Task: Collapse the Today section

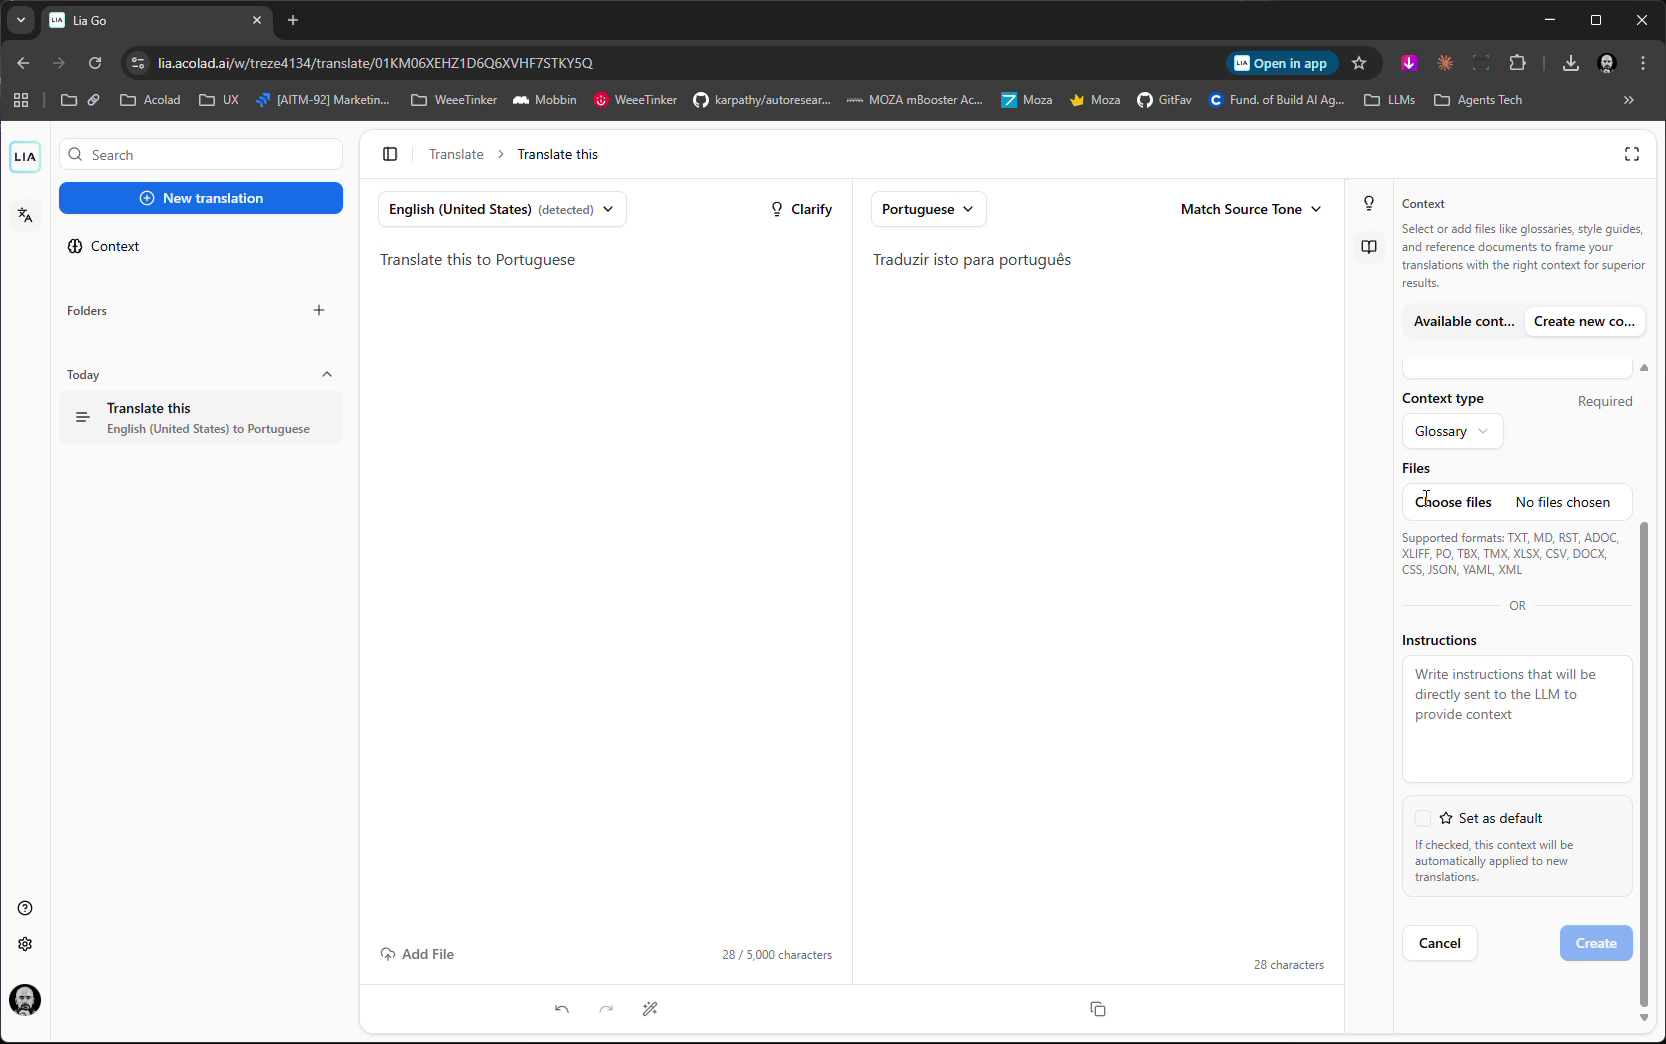Action: pyautogui.click(x=327, y=375)
